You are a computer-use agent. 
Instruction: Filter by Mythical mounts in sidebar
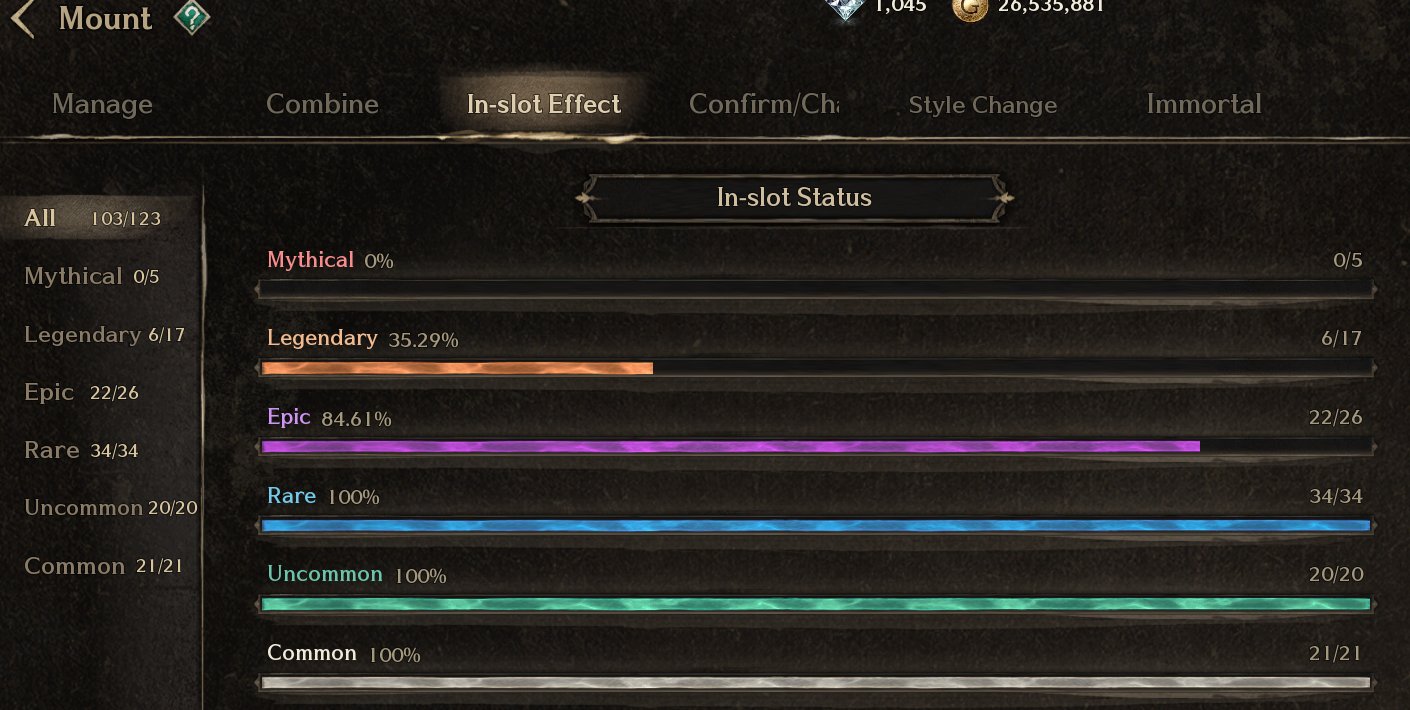coord(92,276)
